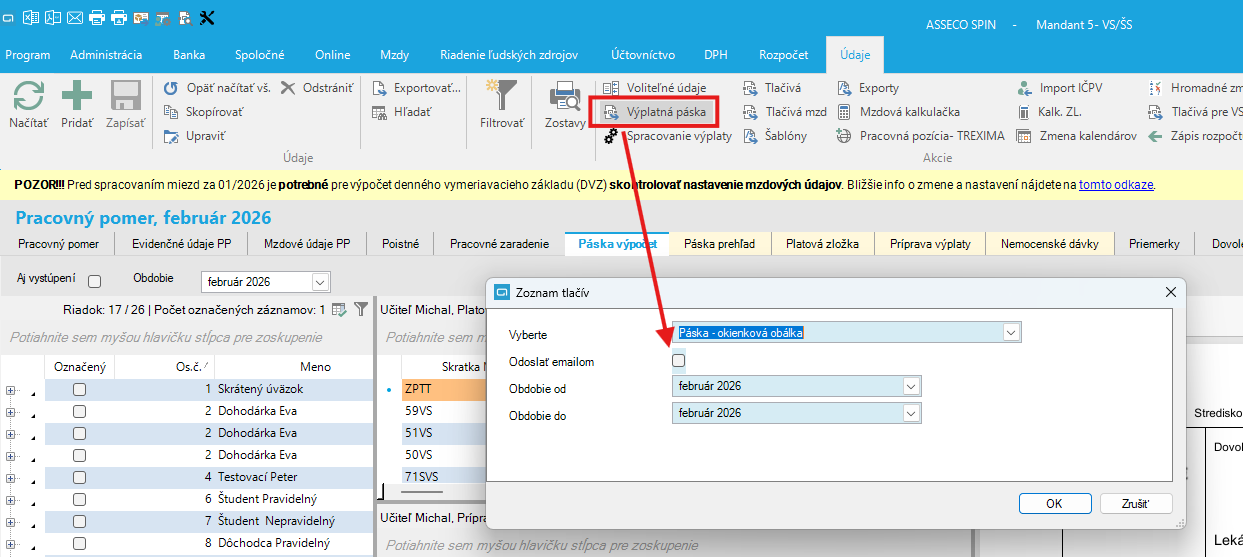The width and height of the screenshot is (1243, 557).
Task: Confirm dialog with OK button
Action: tap(1054, 504)
